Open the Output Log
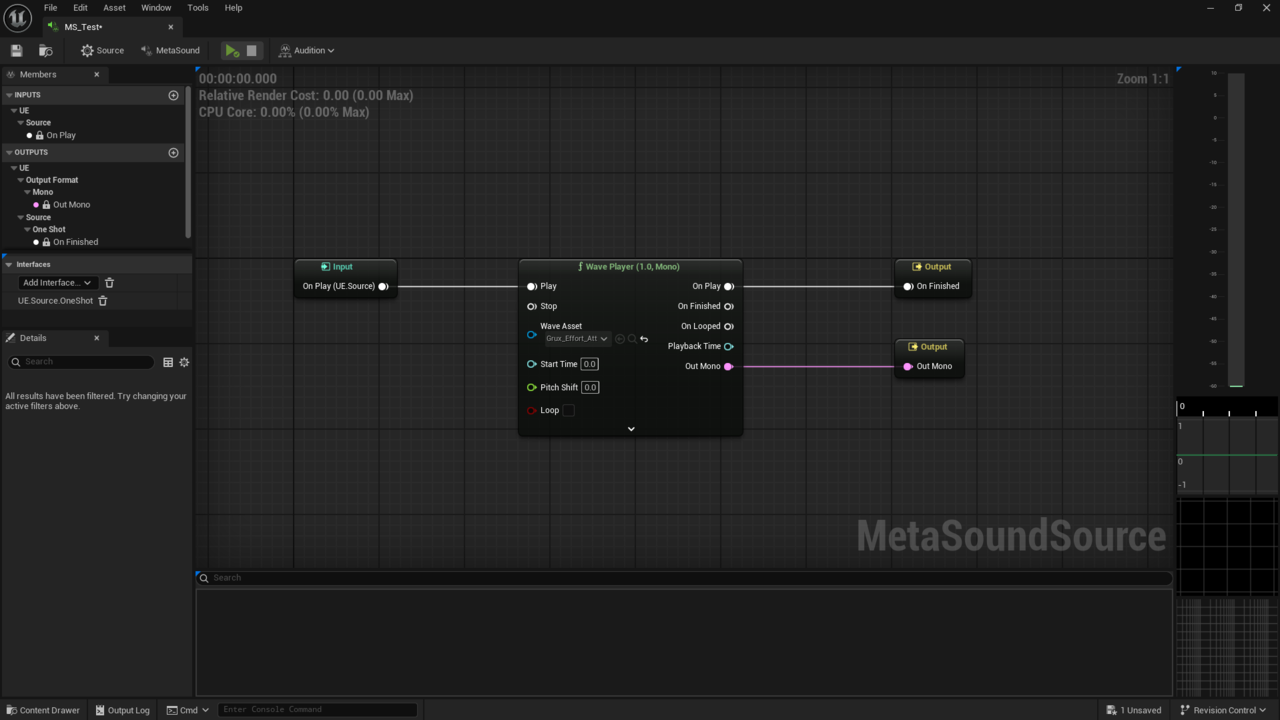The image size is (1280, 720). pos(122,710)
